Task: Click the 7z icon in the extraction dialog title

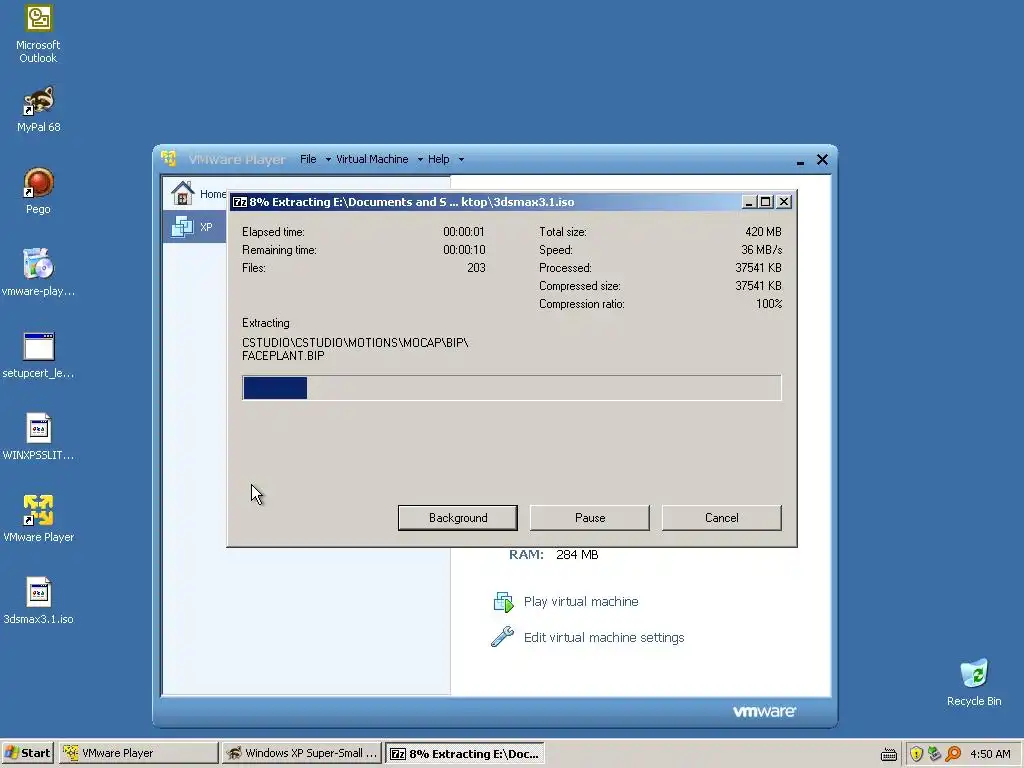Action: (240, 202)
